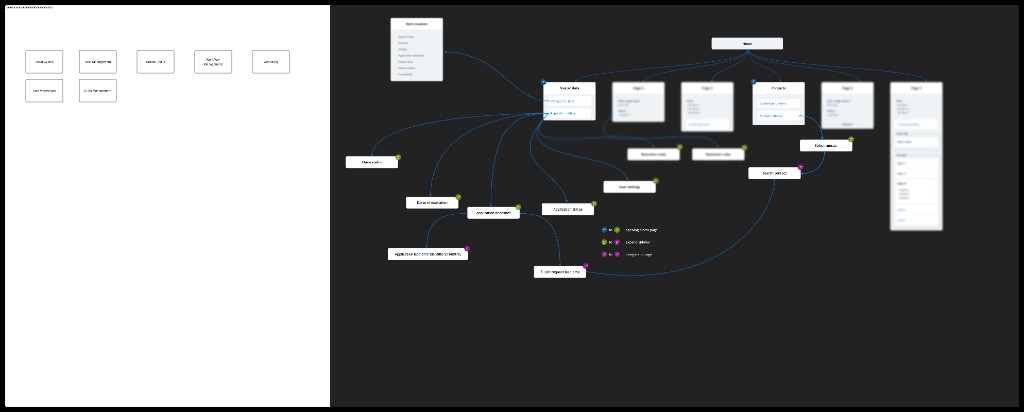Select the Search contact node

pos(775,173)
